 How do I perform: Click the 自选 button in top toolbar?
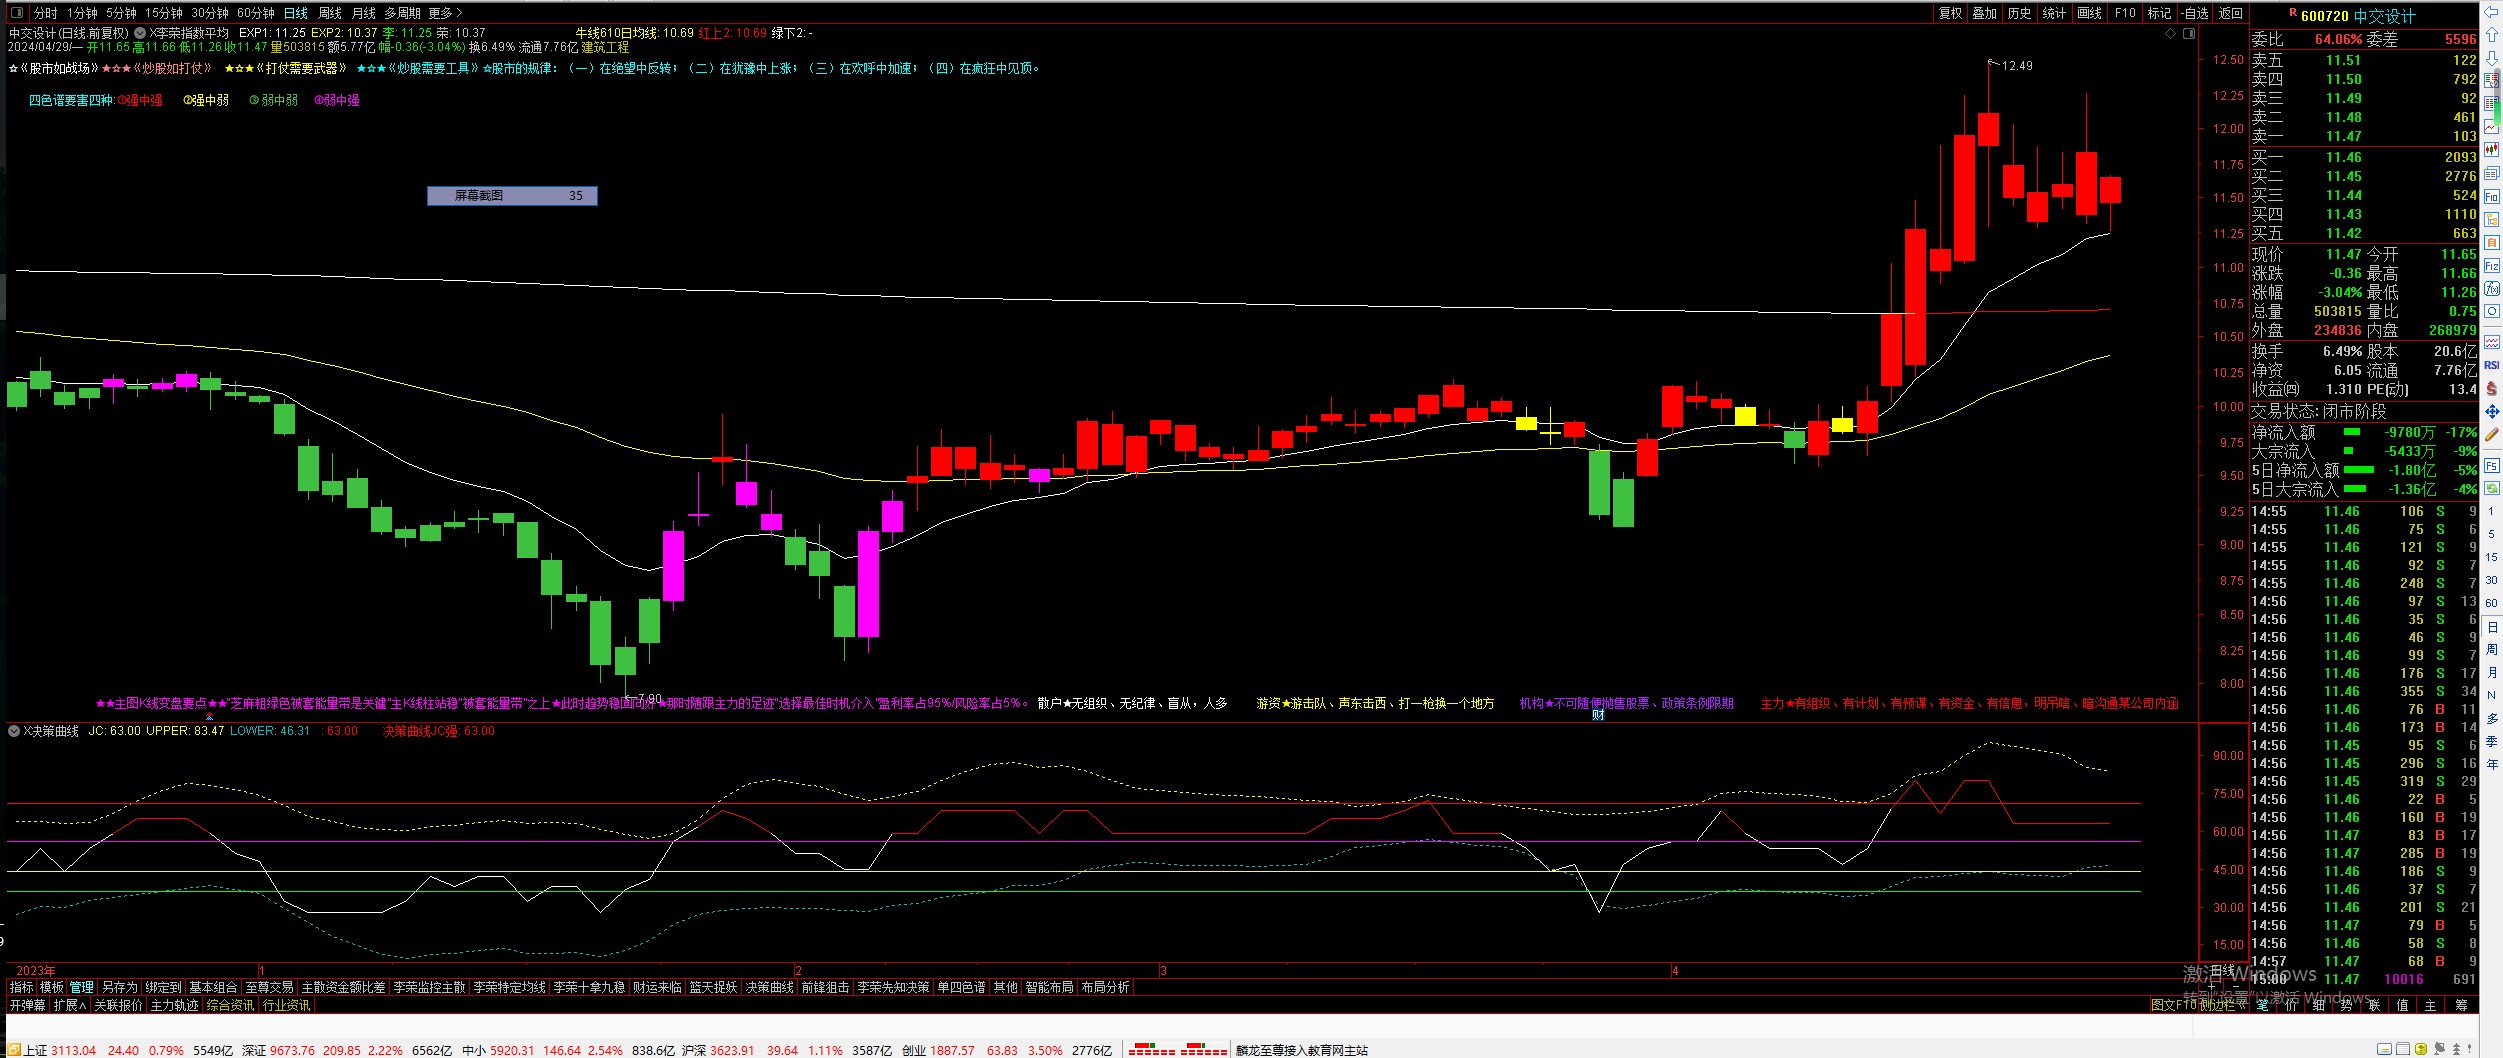pyautogui.click(x=2196, y=13)
